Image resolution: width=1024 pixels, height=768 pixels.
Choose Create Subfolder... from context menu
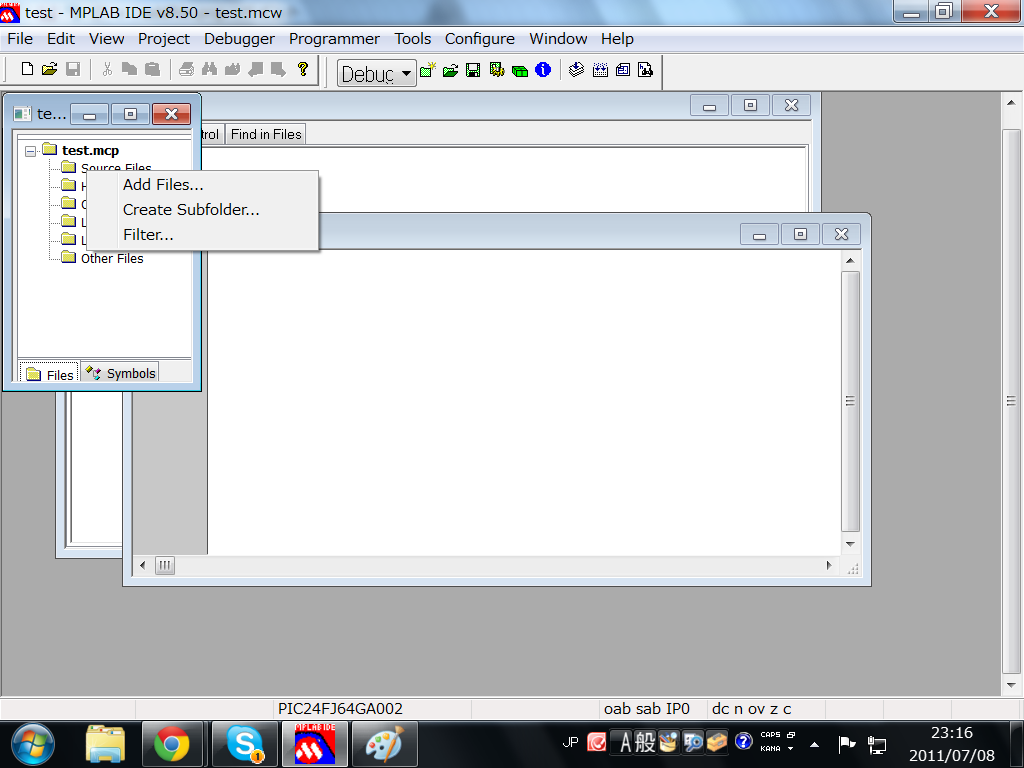(203, 210)
